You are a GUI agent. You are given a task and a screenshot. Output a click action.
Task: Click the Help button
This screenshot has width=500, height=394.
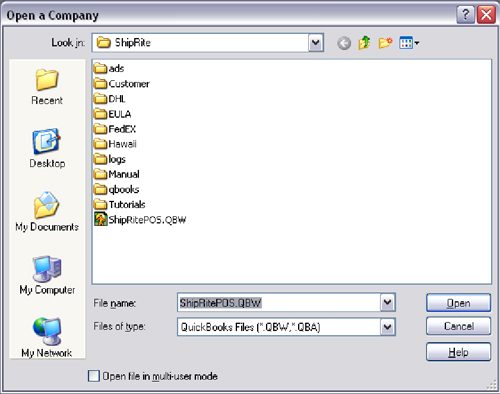coord(458,352)
